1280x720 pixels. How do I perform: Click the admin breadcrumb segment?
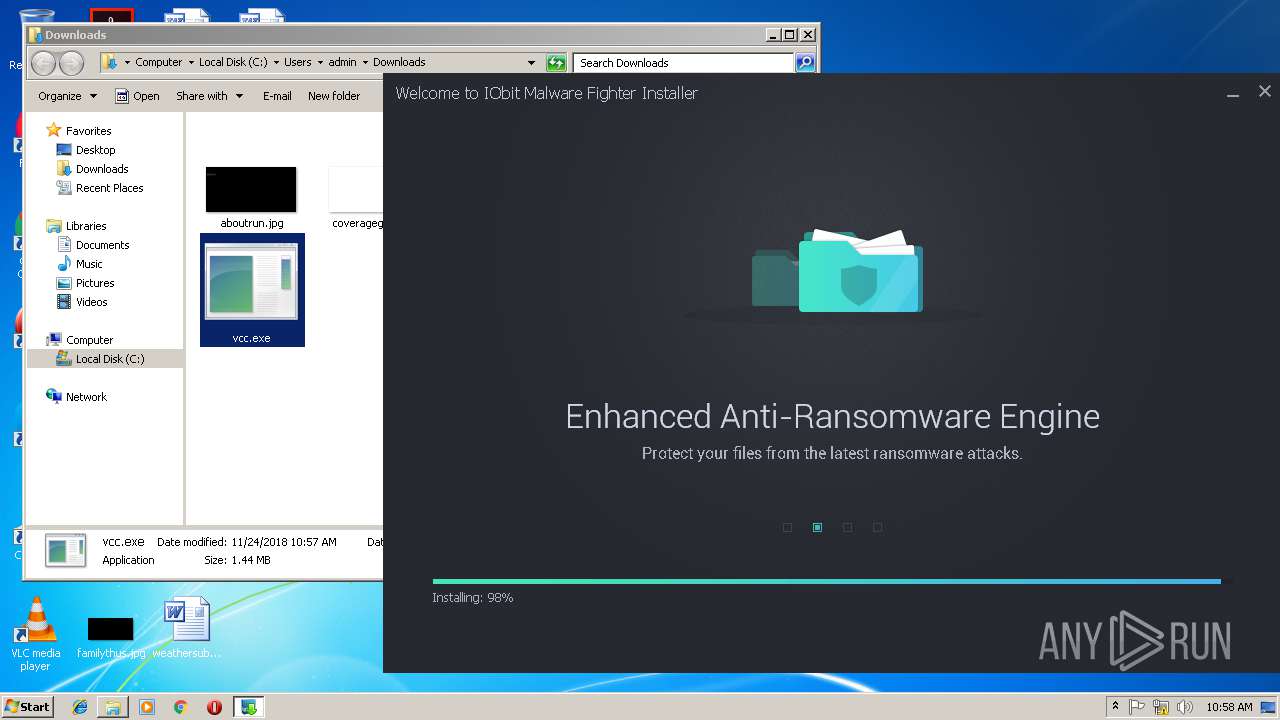342,62
